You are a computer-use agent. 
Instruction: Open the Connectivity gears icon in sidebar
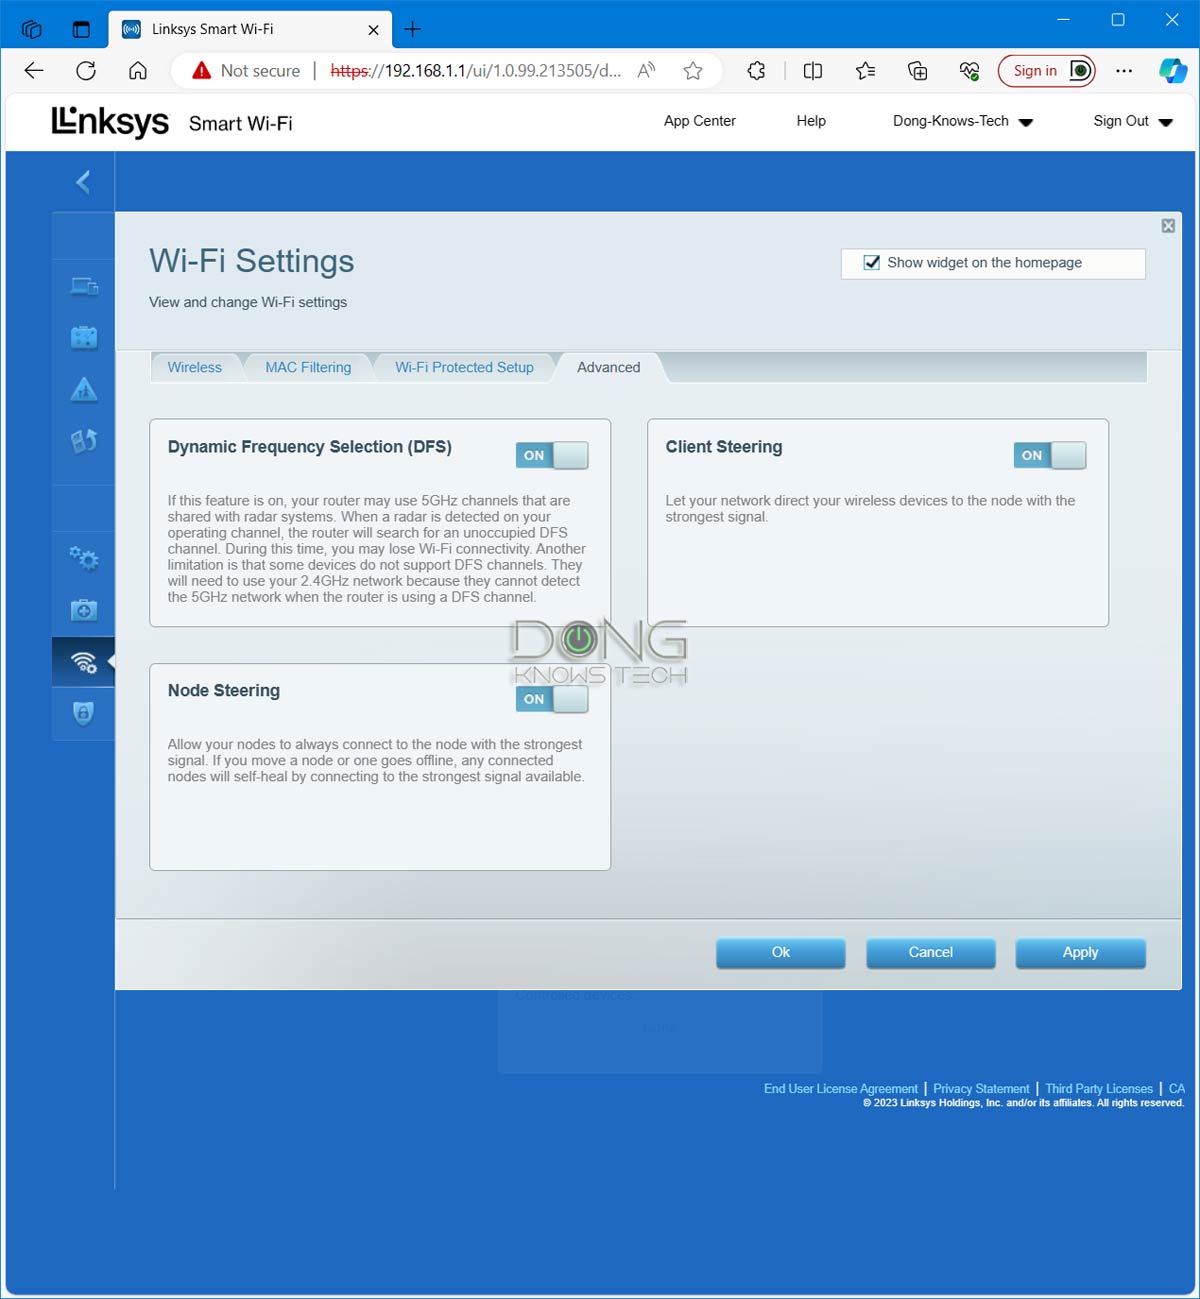click(x=83, y=558)
